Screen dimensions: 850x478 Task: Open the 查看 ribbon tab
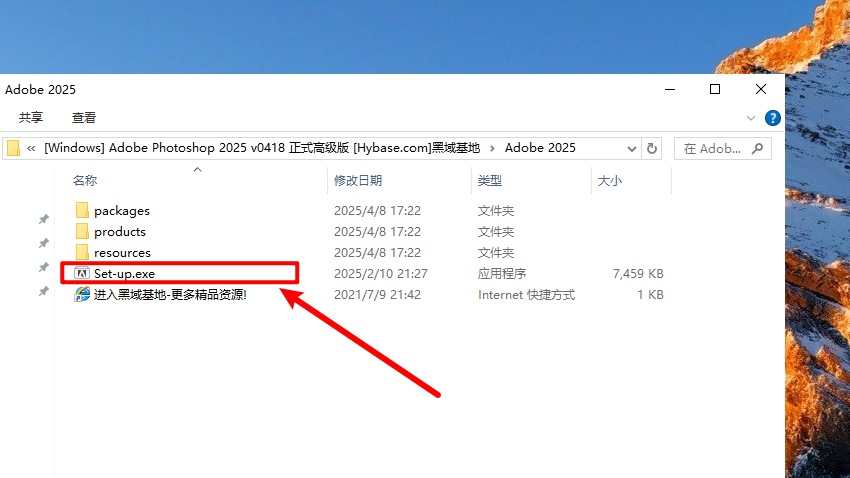coord(84,118)
